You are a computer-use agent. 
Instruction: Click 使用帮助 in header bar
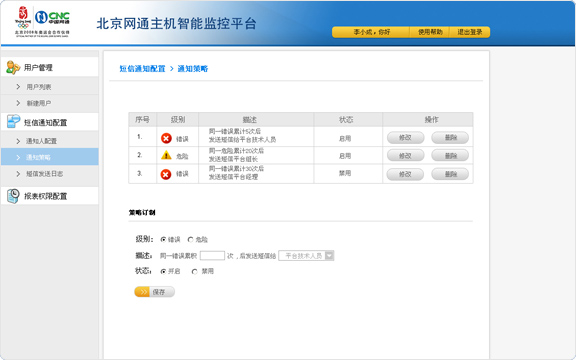point(430,32)
